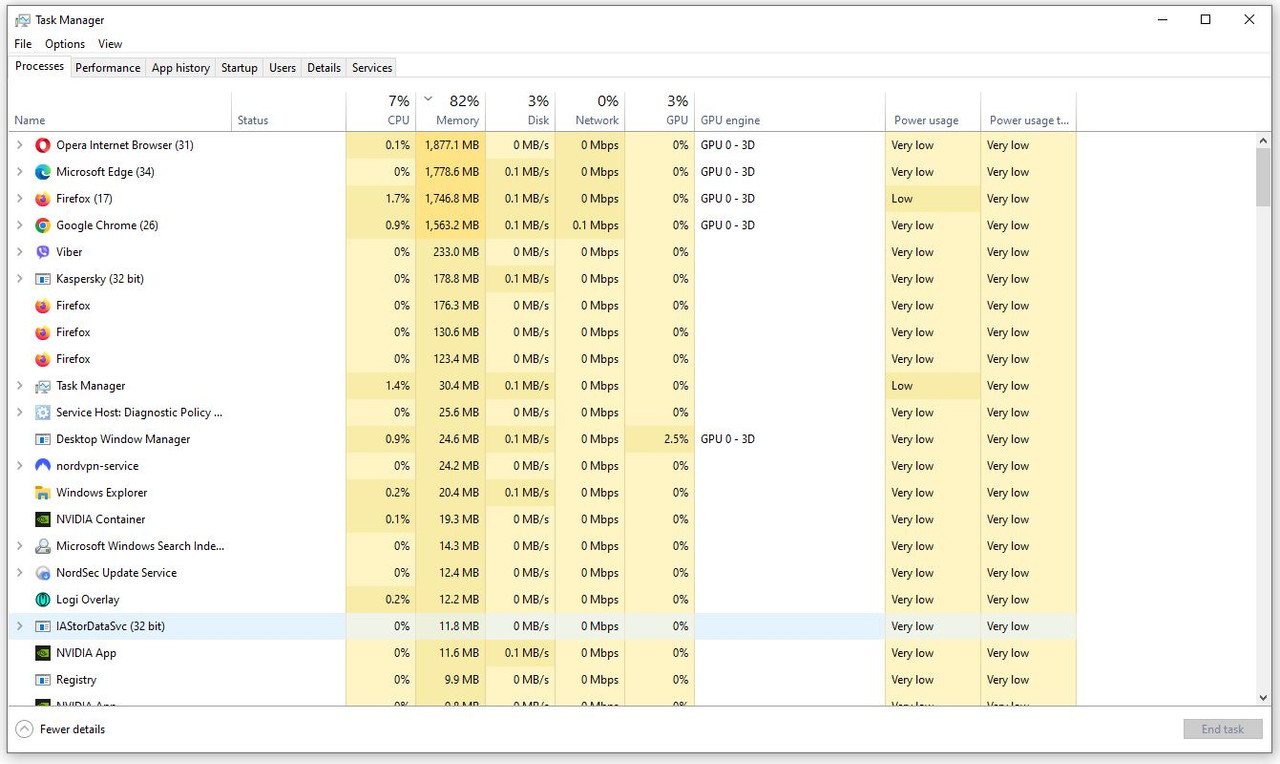Open the View menu
The width and height of the screenshot is (1280, 764).
(x=110, y=44)
